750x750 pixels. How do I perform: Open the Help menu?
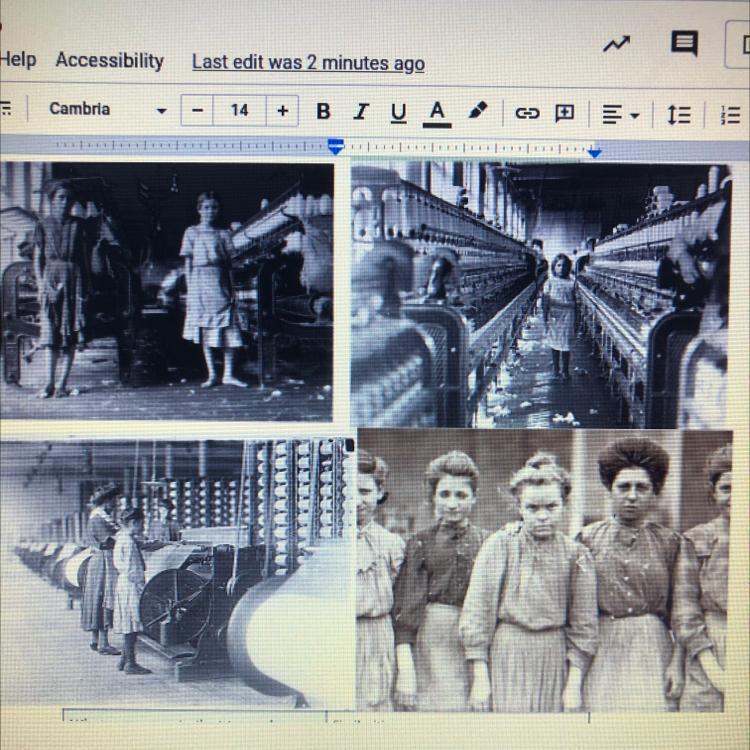18,59
